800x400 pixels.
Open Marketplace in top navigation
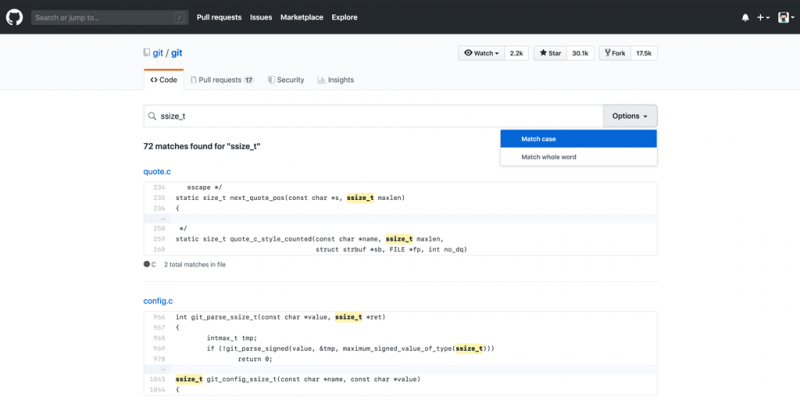(x=302, y=17)
